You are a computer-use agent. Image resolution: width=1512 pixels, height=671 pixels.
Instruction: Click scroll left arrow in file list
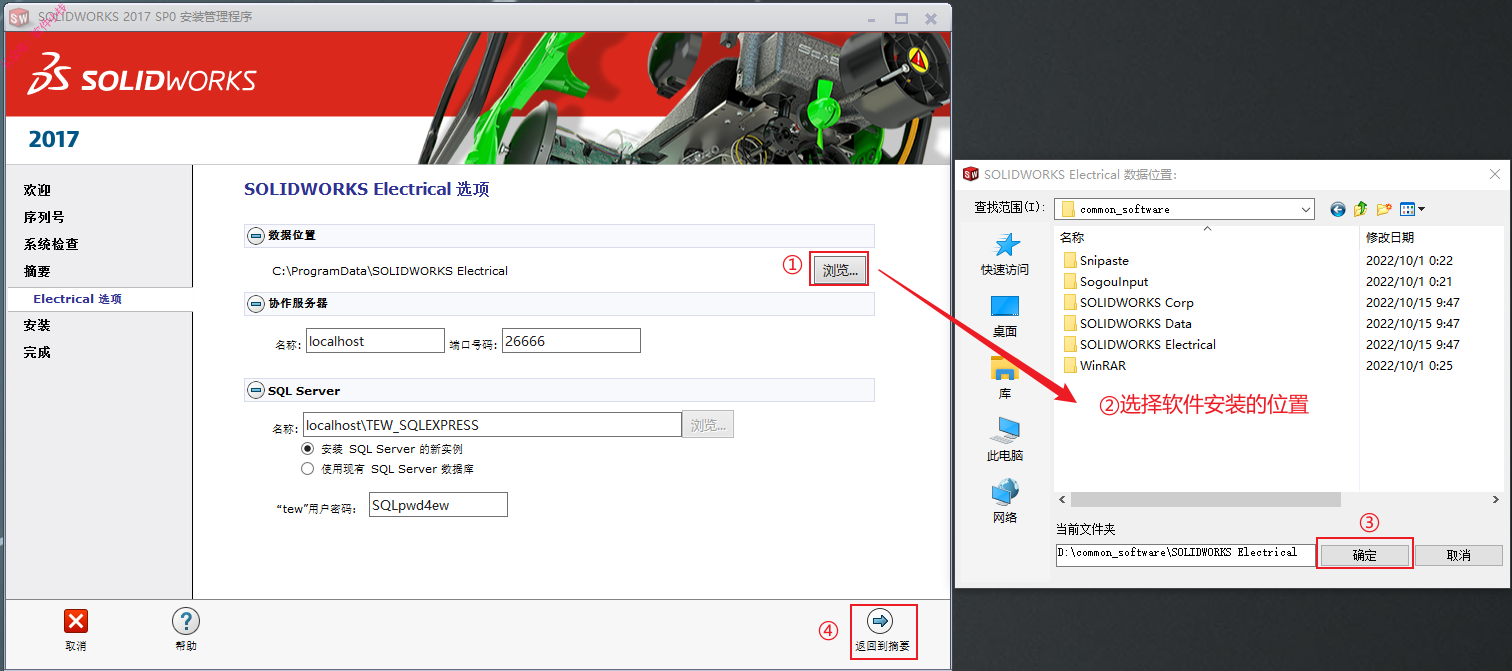(1062, 499)
